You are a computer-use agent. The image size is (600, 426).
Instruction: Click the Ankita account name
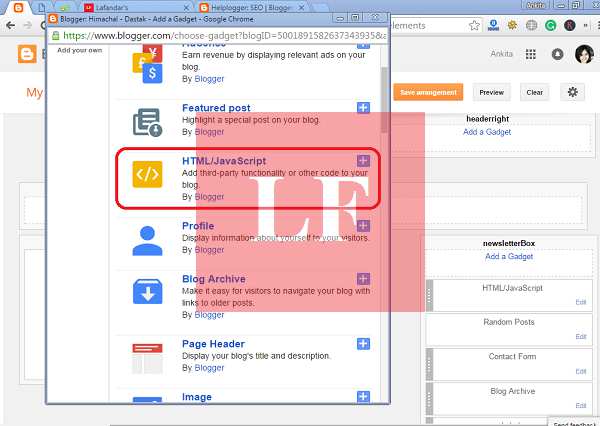(501, 54)
